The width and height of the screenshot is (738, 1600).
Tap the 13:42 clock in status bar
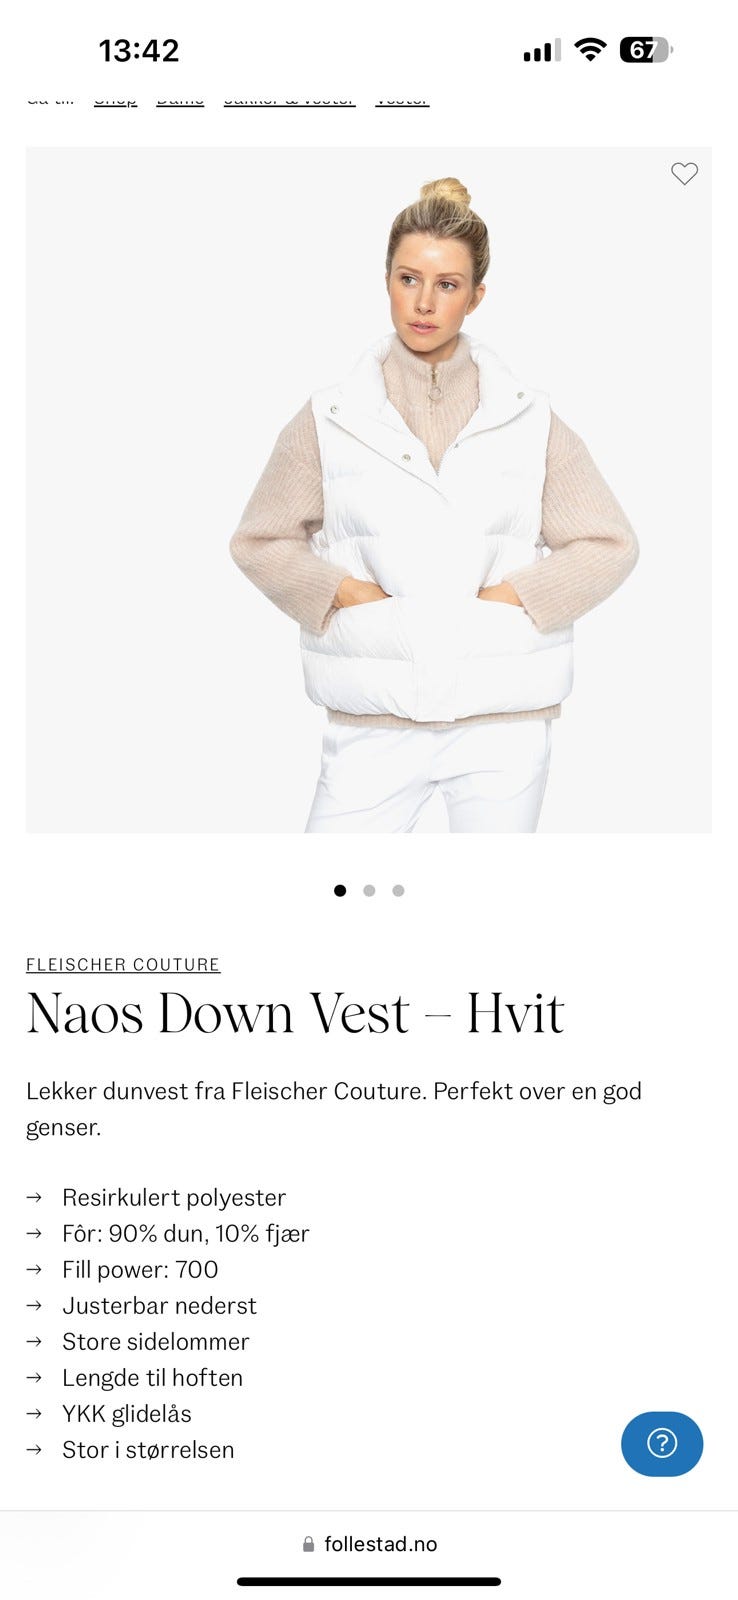point(139,50)
